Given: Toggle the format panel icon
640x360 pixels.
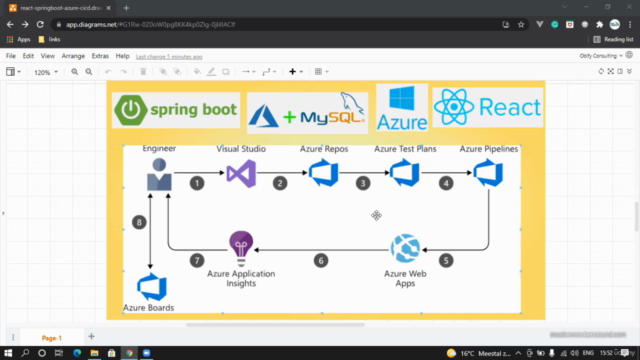Looking at the screenshot, I should coord(620,71).
